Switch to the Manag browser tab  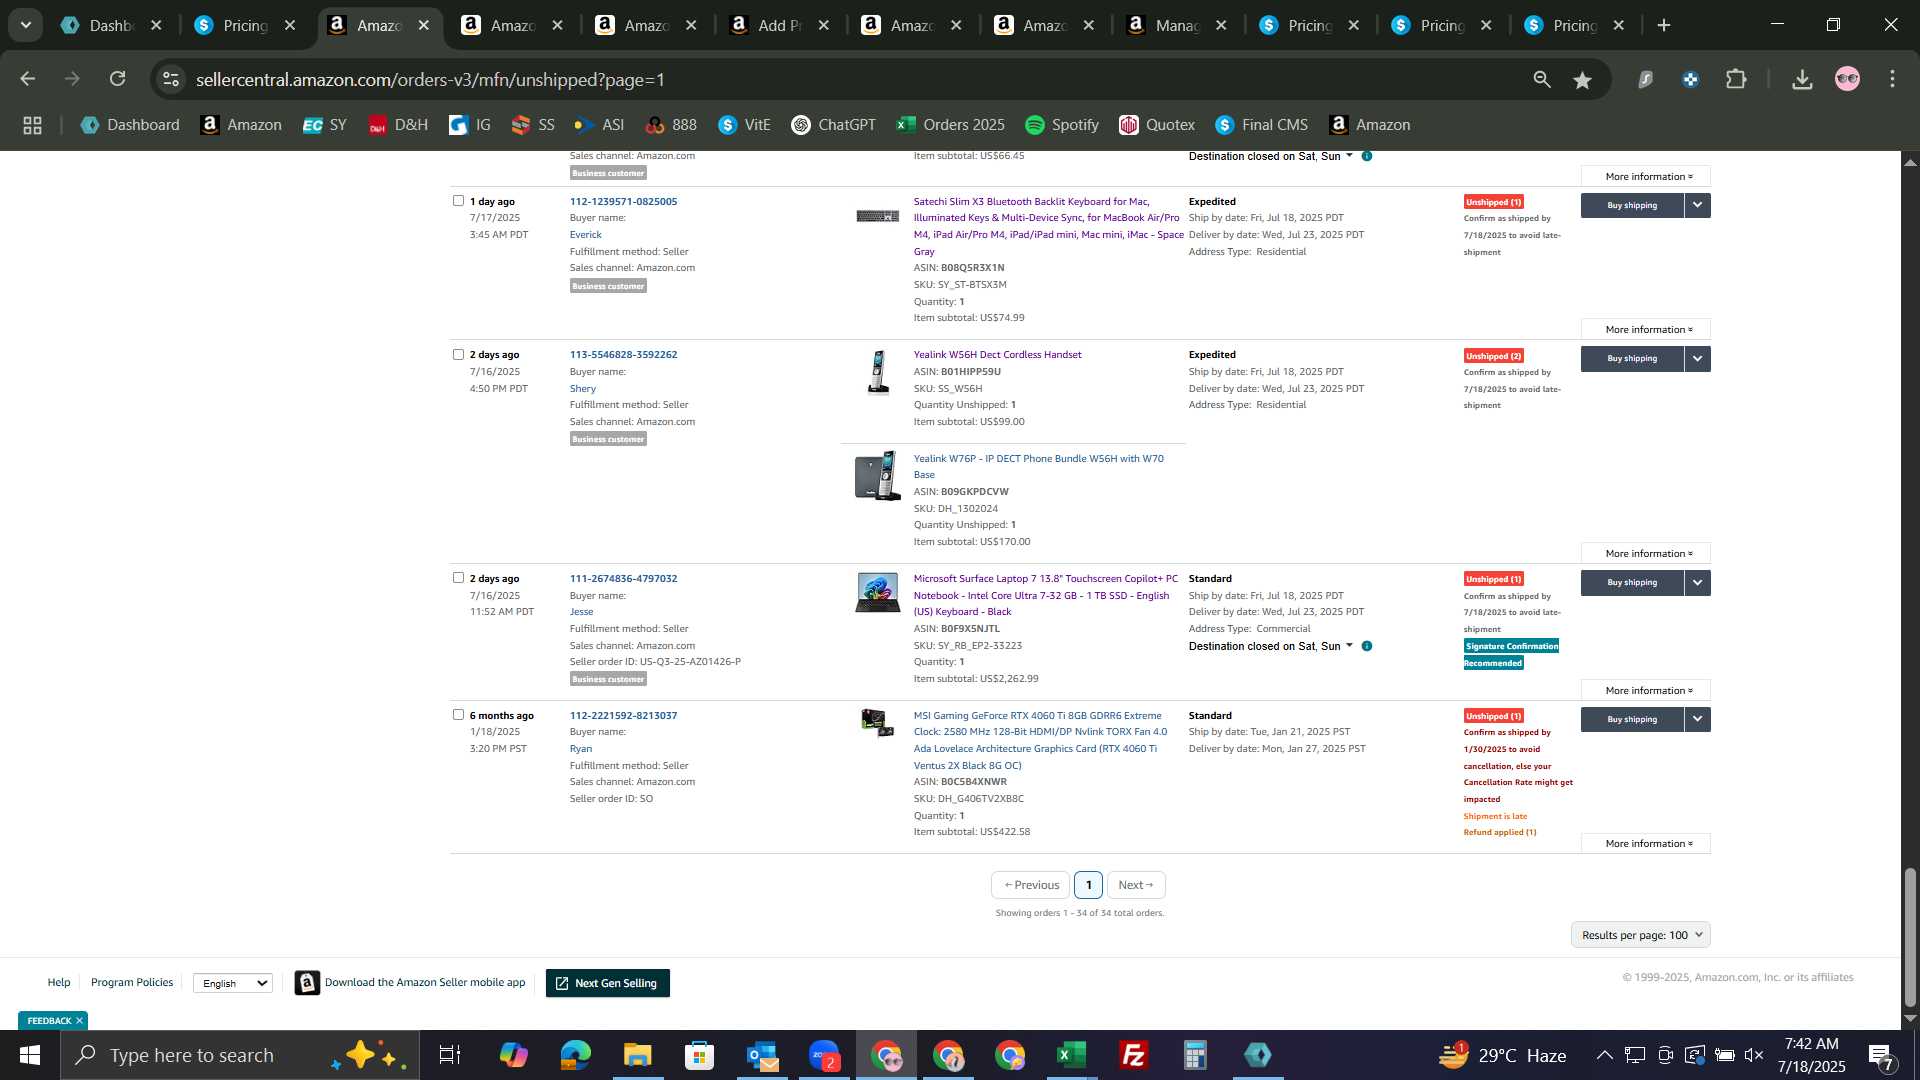(1176, 25)
